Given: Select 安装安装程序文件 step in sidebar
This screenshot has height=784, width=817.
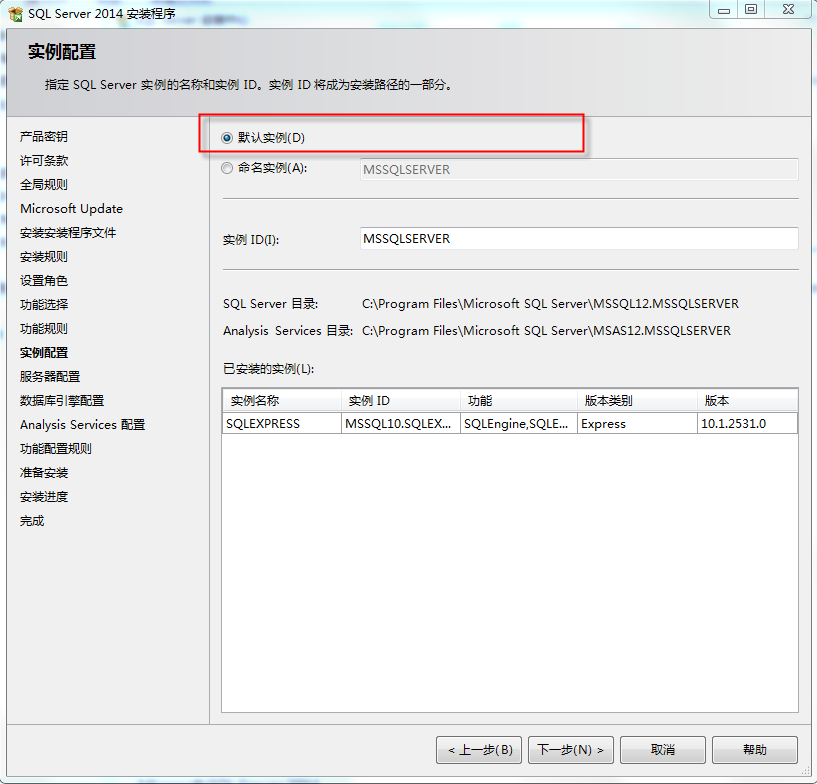Looking at the screenshot, I should [68, 232].
